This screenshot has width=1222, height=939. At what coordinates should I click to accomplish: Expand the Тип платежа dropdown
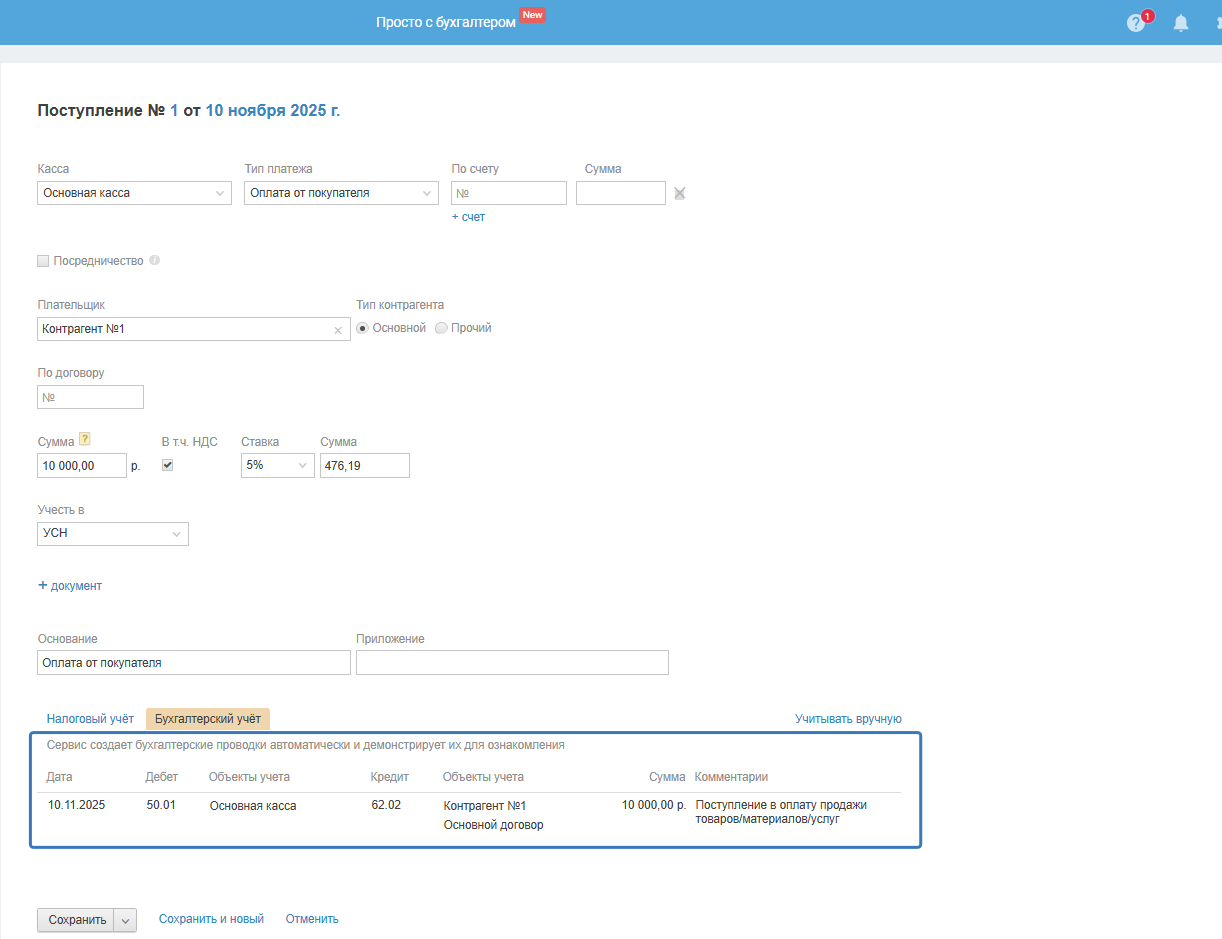tap(341, 193)
